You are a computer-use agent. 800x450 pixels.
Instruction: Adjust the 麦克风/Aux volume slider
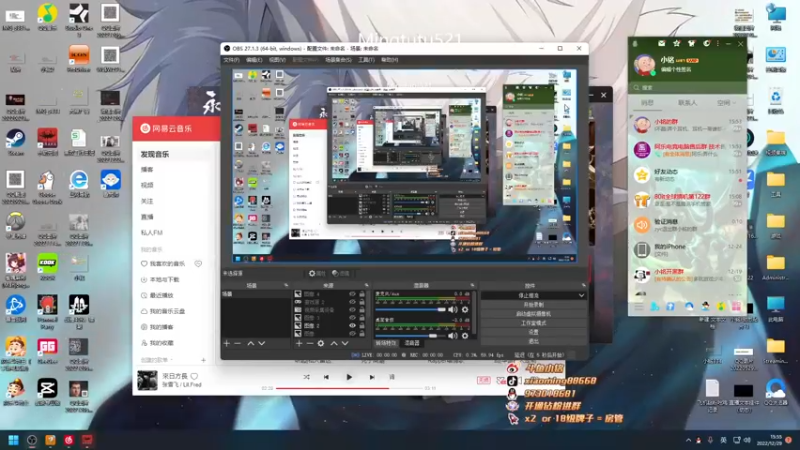tap(410, 310)
